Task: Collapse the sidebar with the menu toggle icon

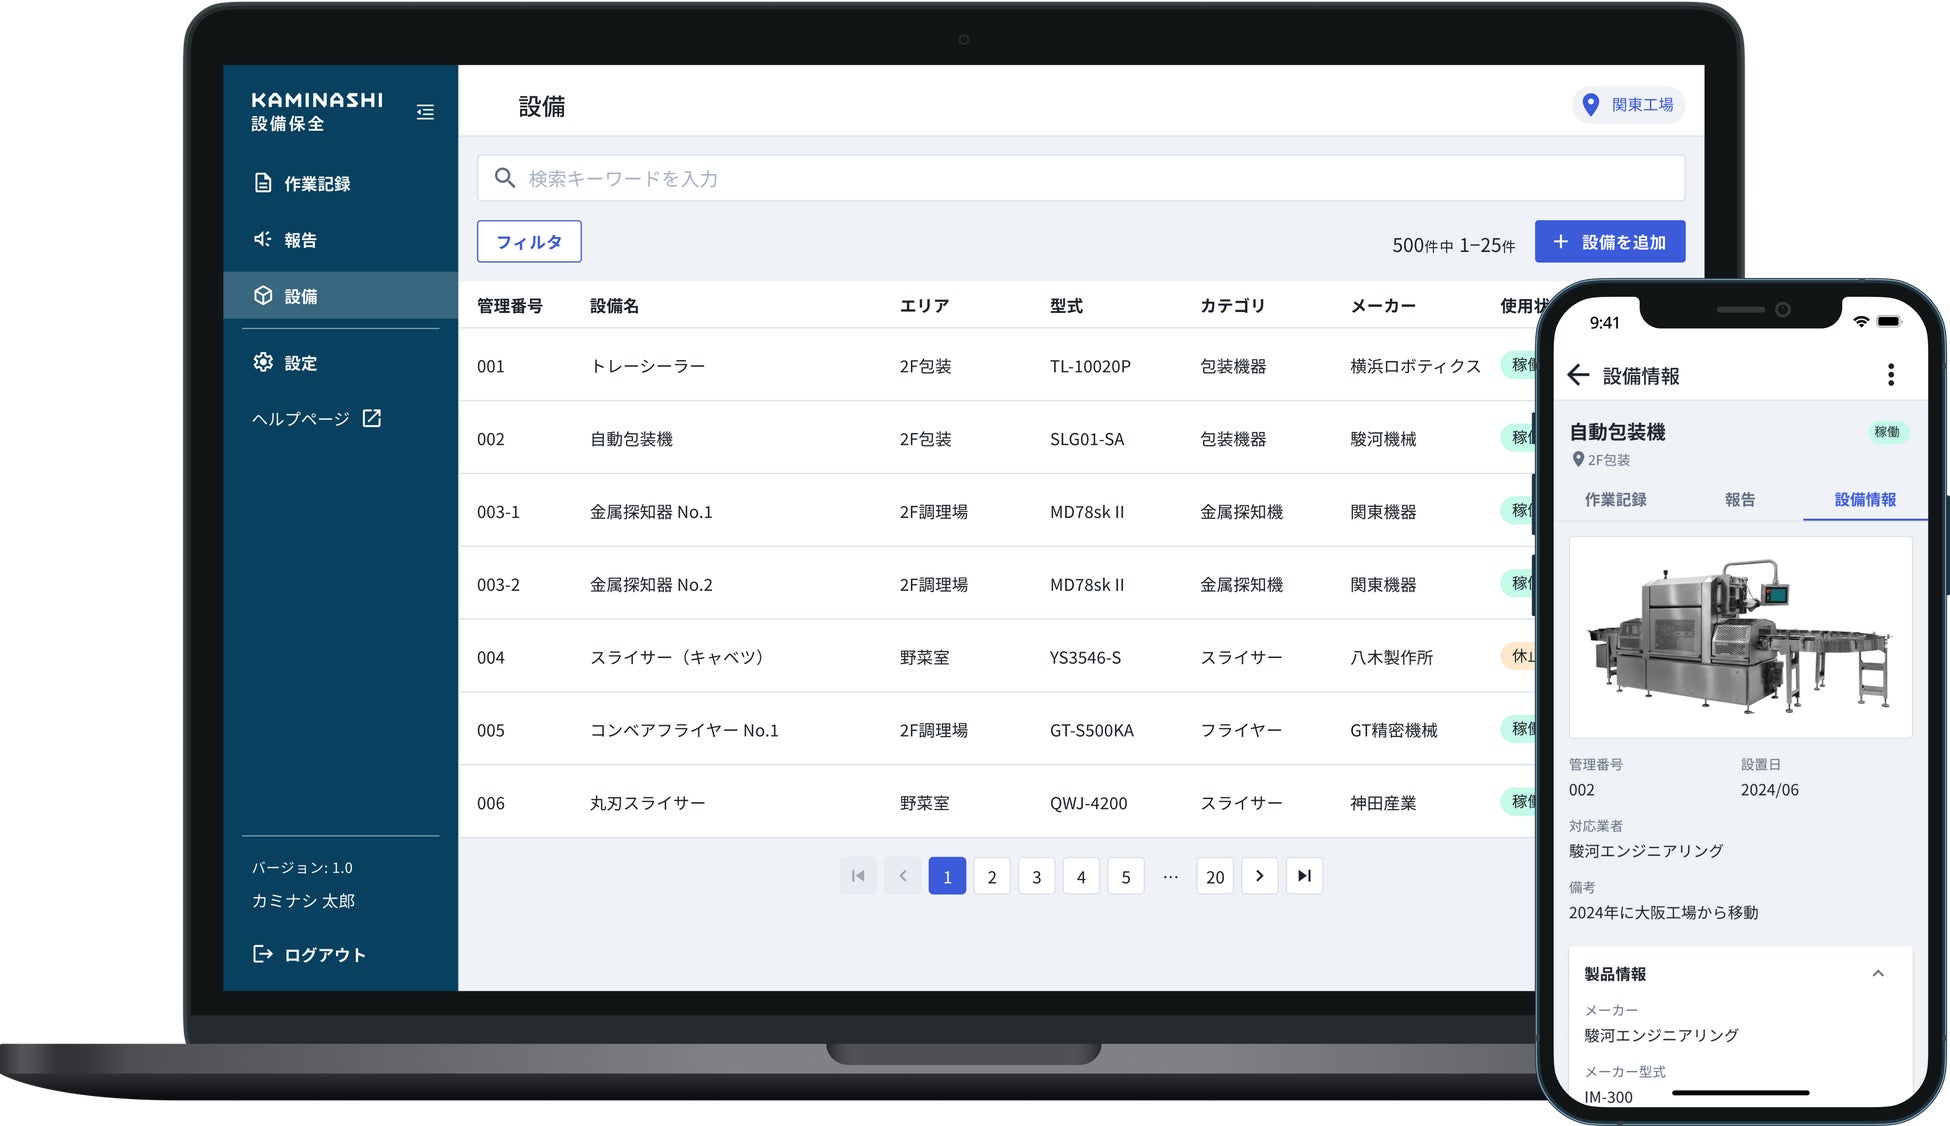Action: click(425, 112)
